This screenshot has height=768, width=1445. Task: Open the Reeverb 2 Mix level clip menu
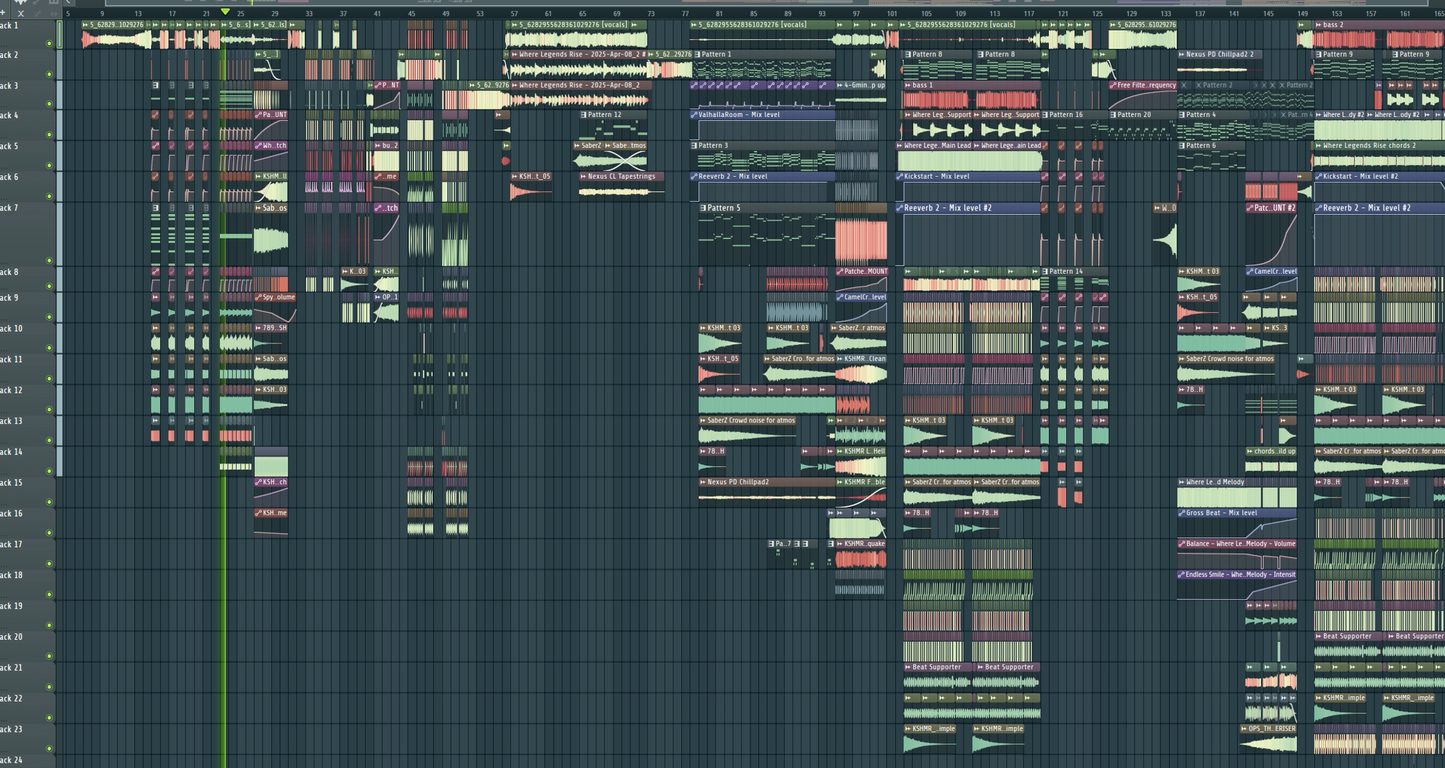tap(694, 176)
